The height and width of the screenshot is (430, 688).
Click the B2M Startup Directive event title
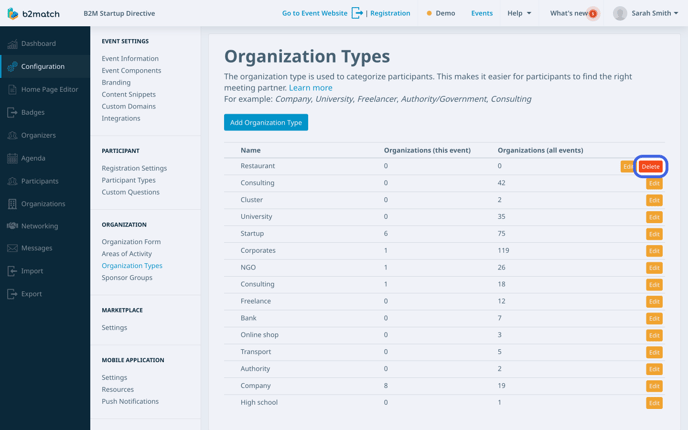tap(119, 13)
